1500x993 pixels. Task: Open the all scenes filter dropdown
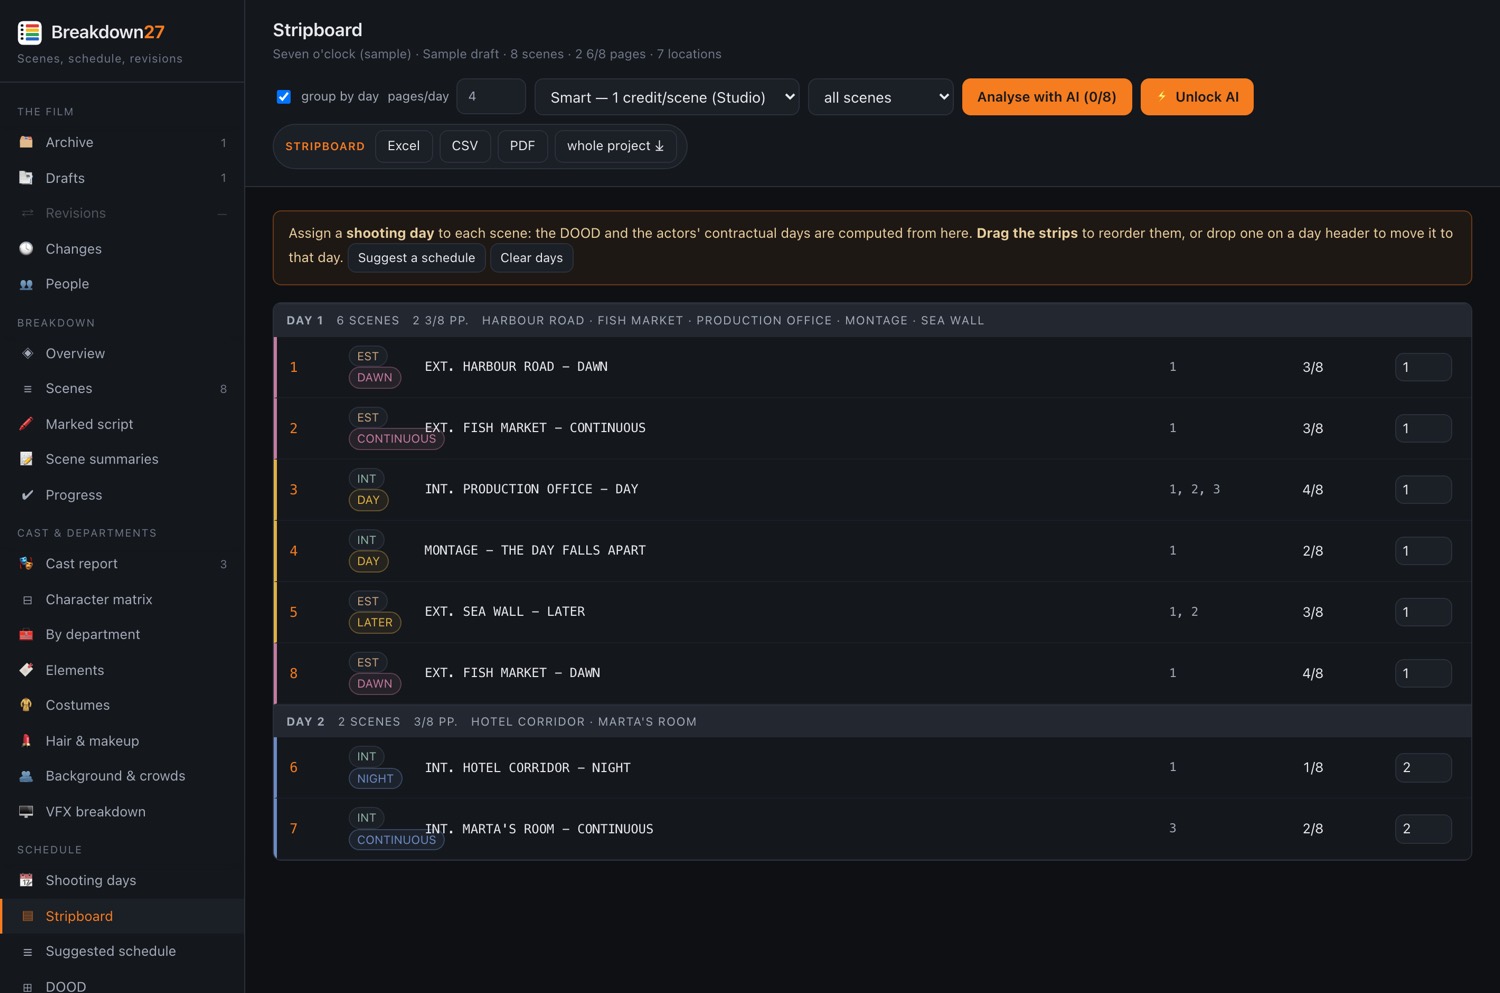pyautogui.click(x=881, y=97)
